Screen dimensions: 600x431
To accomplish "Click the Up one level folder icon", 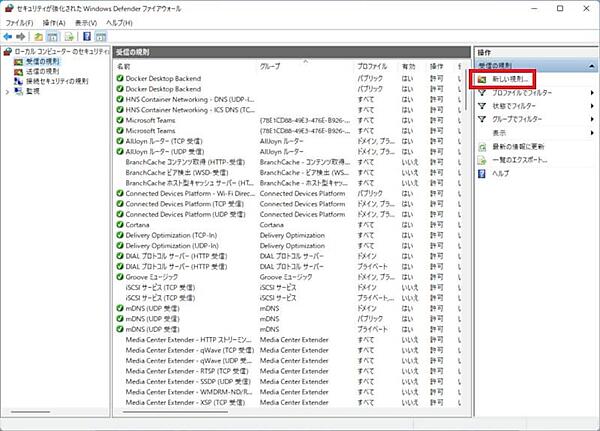I will (x=38, y=37).
